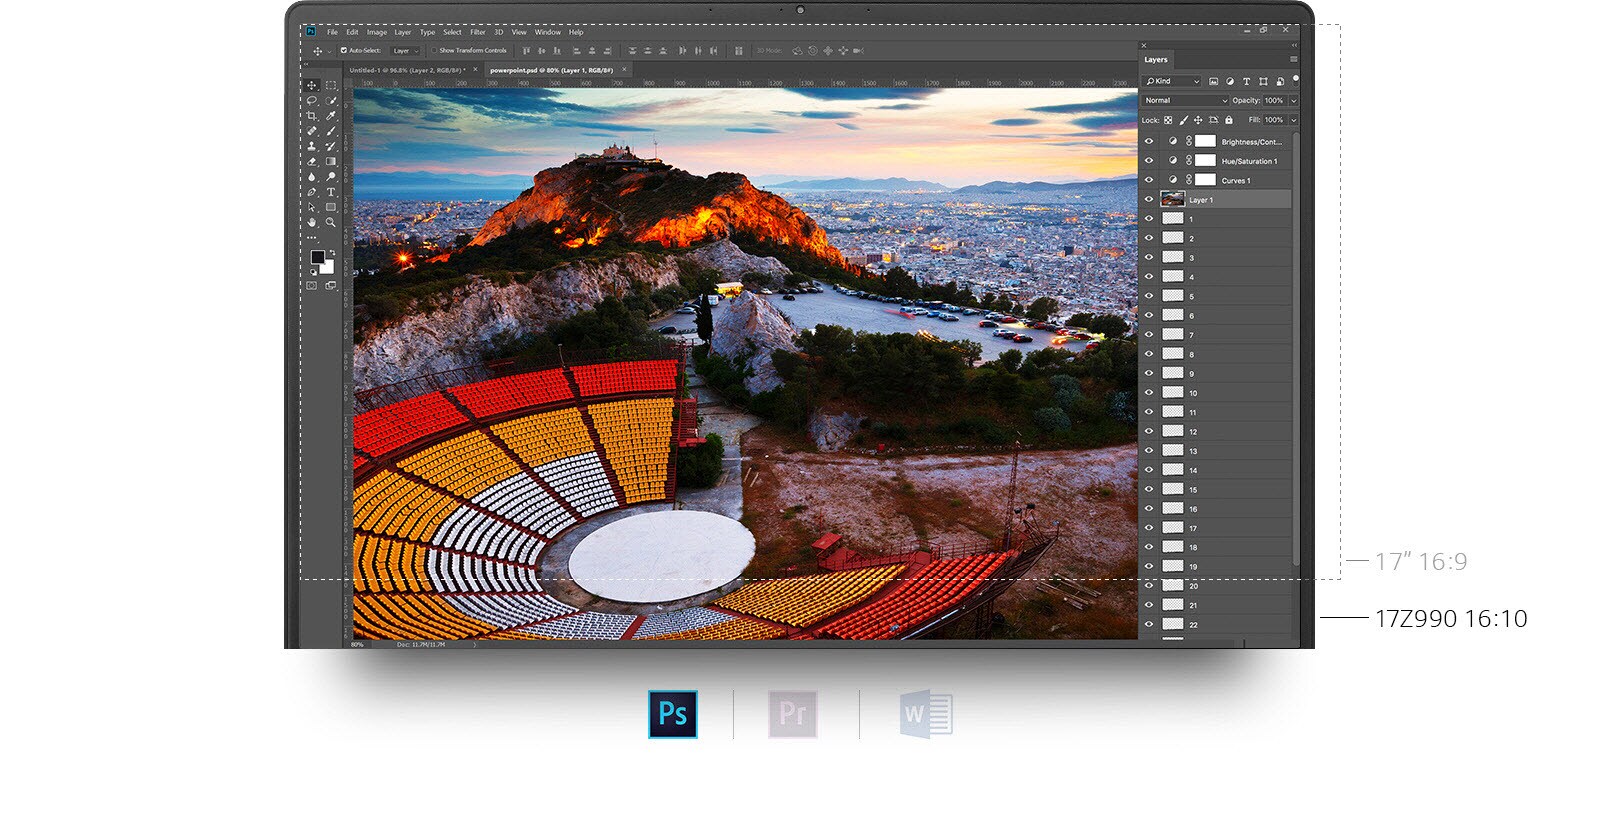Click the Layers panel tab
Image resolution: width=1600 pixels, height=837 pixels.
1156,60
